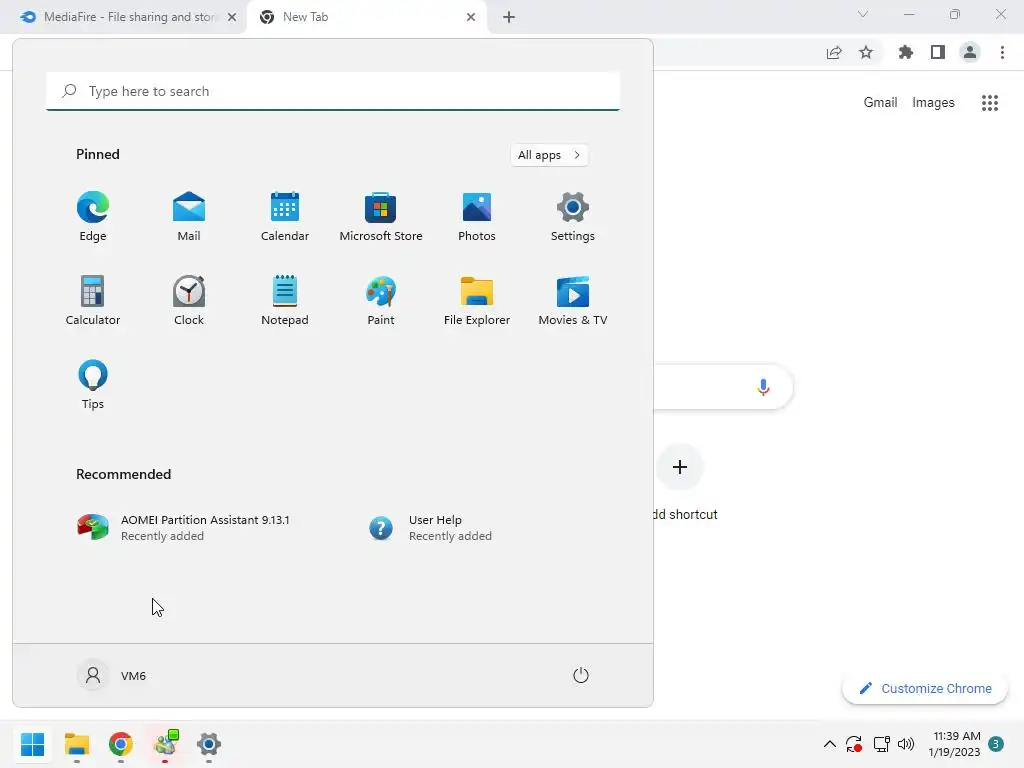
Task: Open File Explorer from pinned apps
Action: 477,300
